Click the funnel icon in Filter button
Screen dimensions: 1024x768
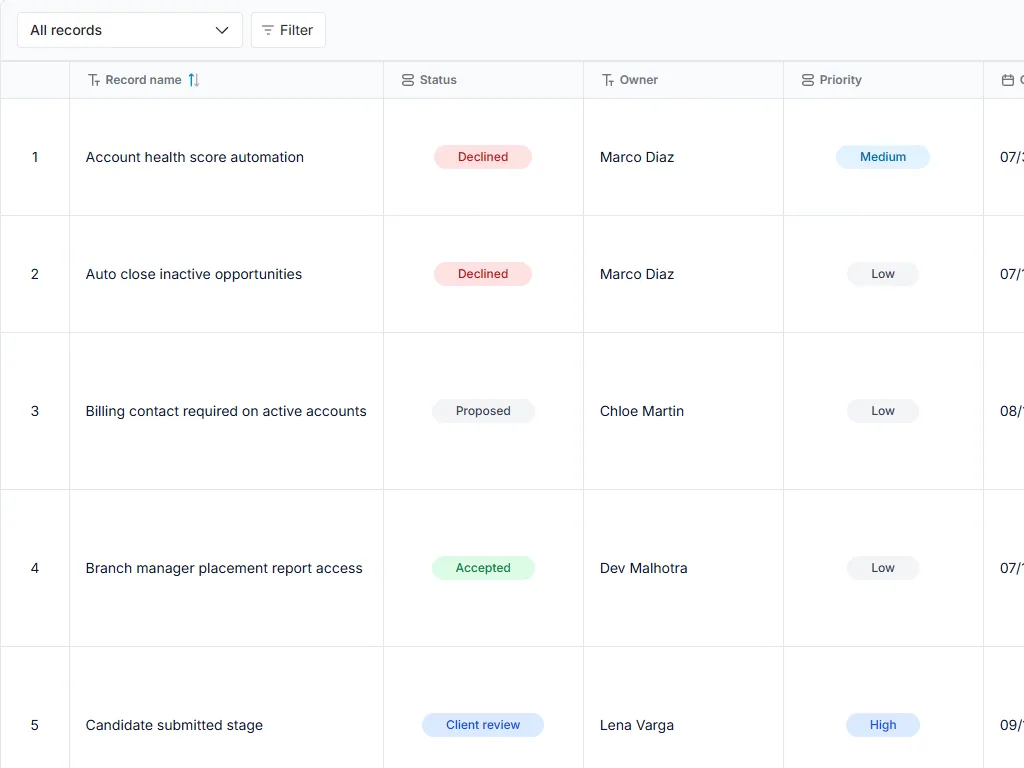[x=268, y=30]
